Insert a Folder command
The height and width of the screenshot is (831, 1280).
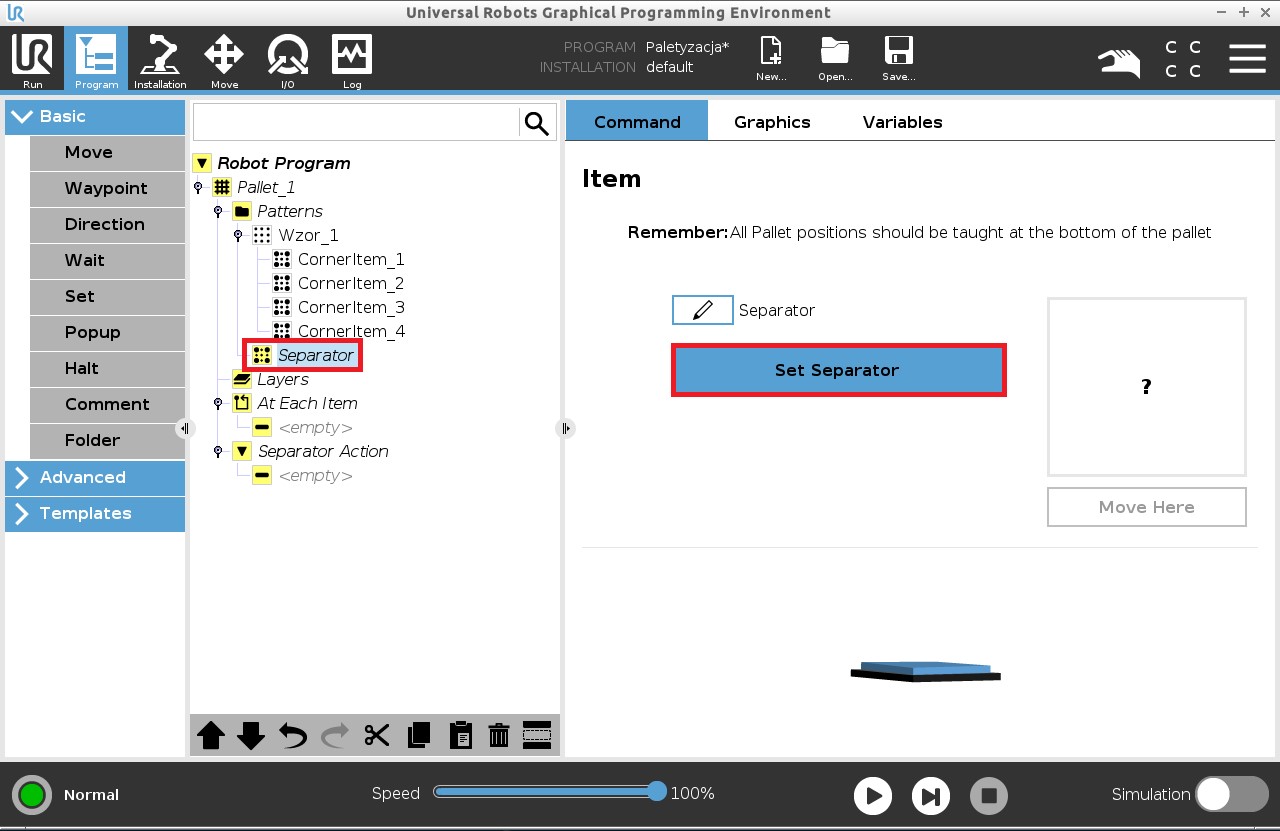tap(107, 440)
